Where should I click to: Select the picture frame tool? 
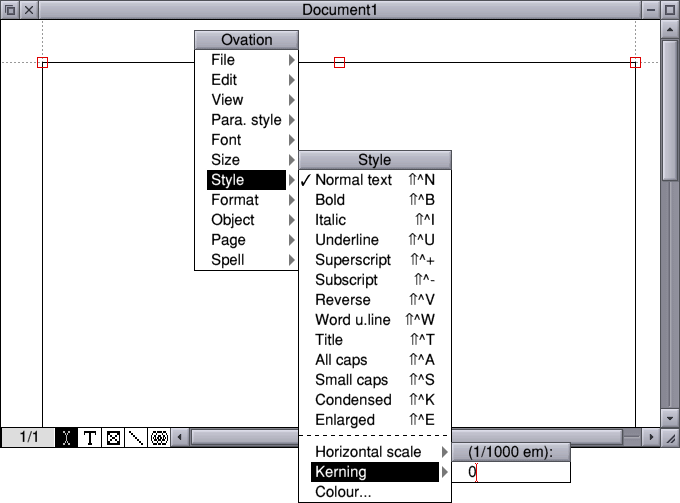(x=113, y=438)
